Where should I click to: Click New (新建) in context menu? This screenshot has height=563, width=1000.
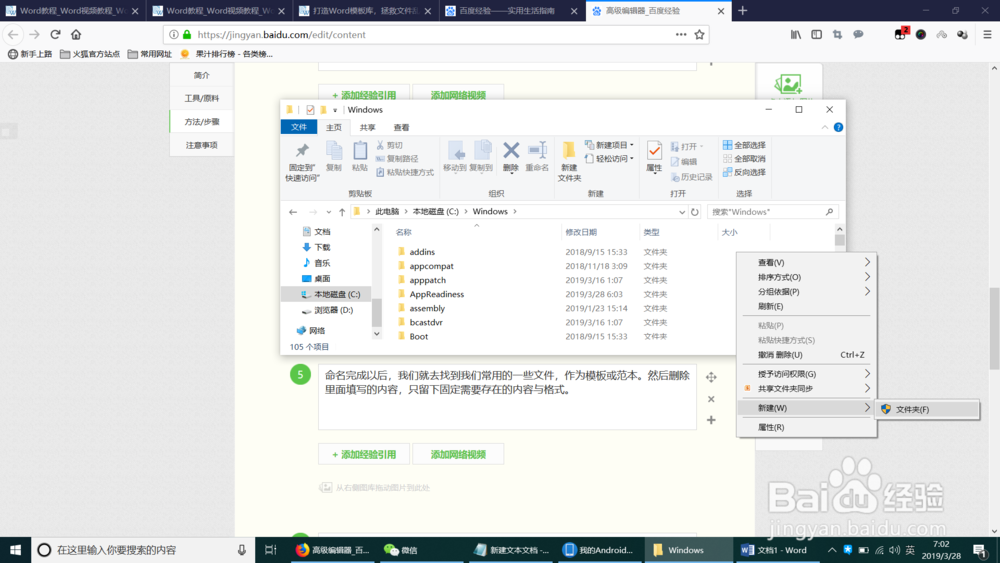tap(807, 408)
